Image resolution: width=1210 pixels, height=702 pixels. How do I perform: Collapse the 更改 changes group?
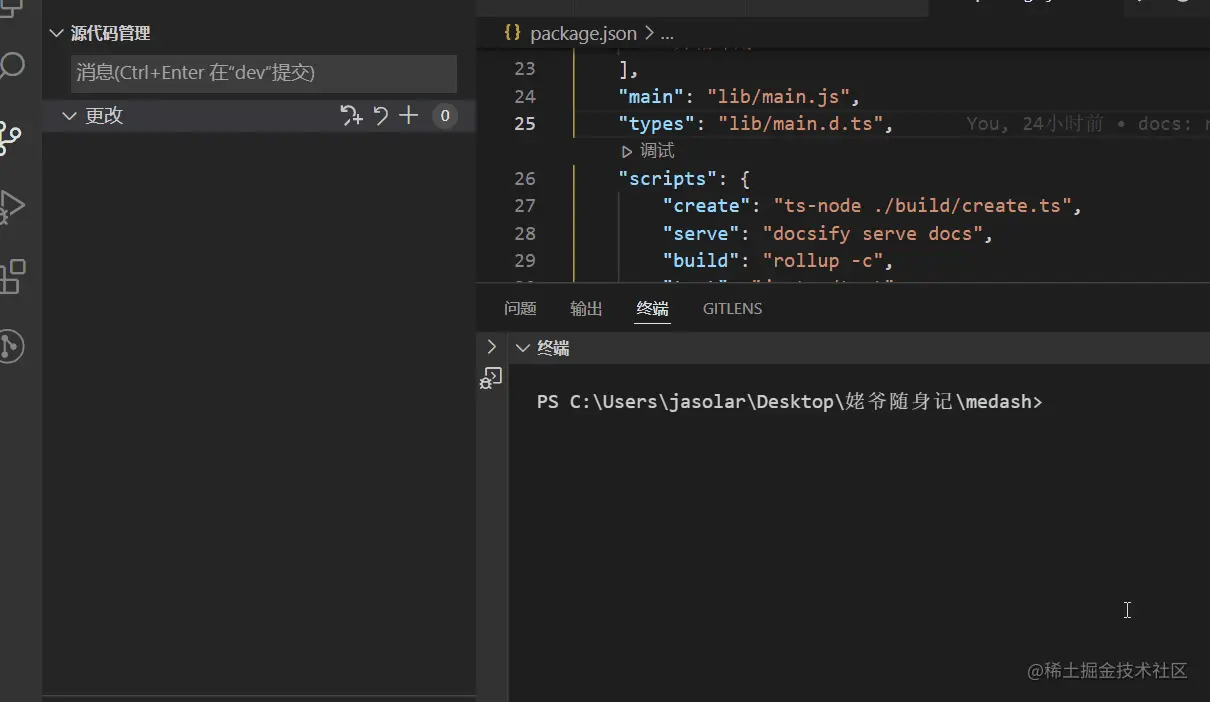[x=69, y=116]
